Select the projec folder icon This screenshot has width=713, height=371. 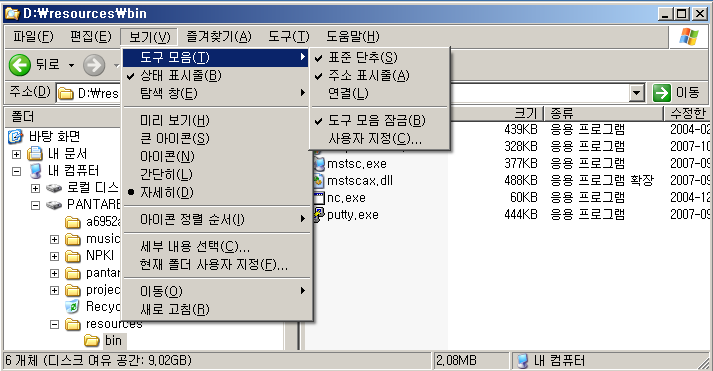[73, 290]
